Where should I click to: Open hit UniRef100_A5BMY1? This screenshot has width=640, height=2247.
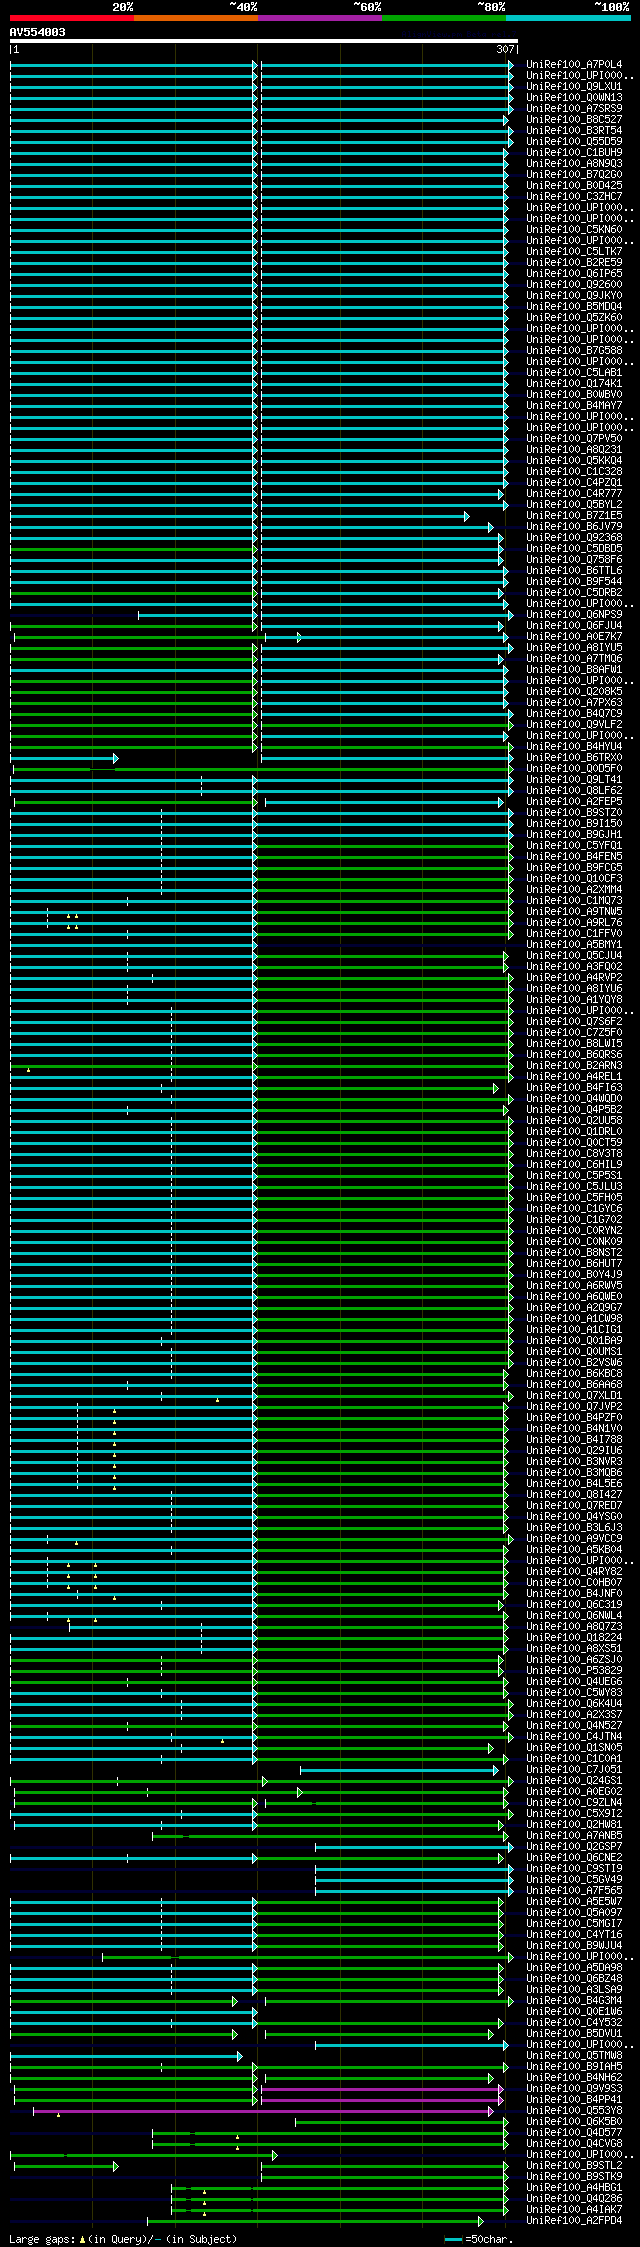point(574,945)
